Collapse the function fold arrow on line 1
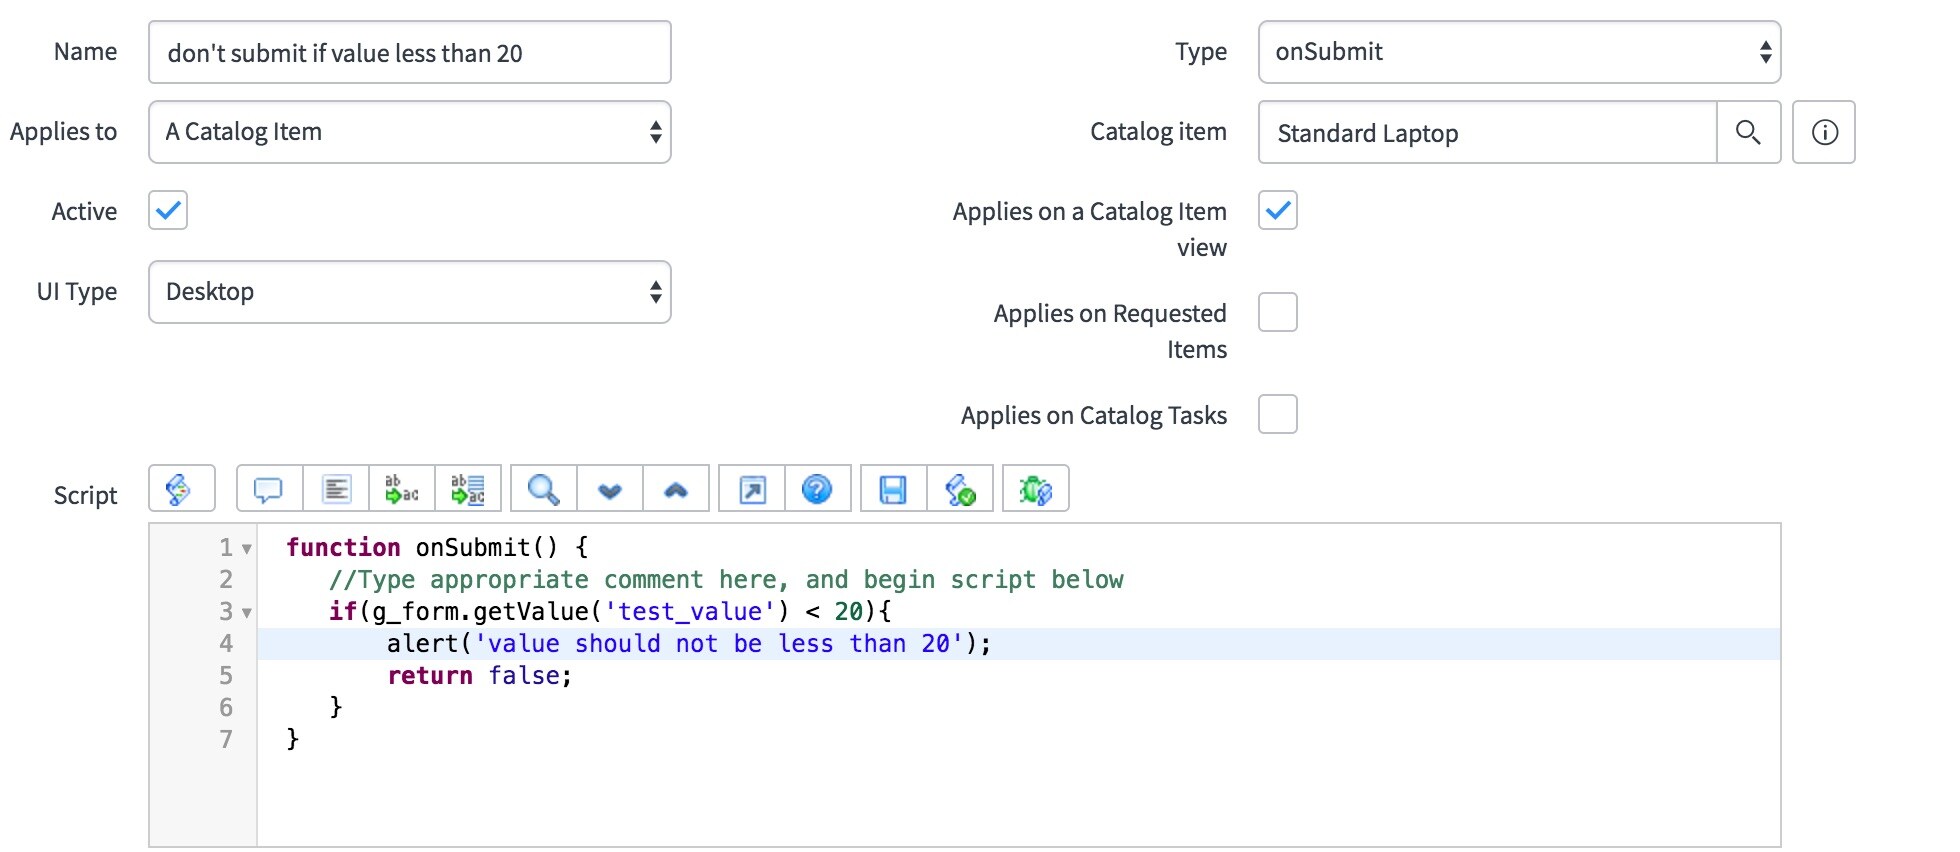 (x=246, y=549)
